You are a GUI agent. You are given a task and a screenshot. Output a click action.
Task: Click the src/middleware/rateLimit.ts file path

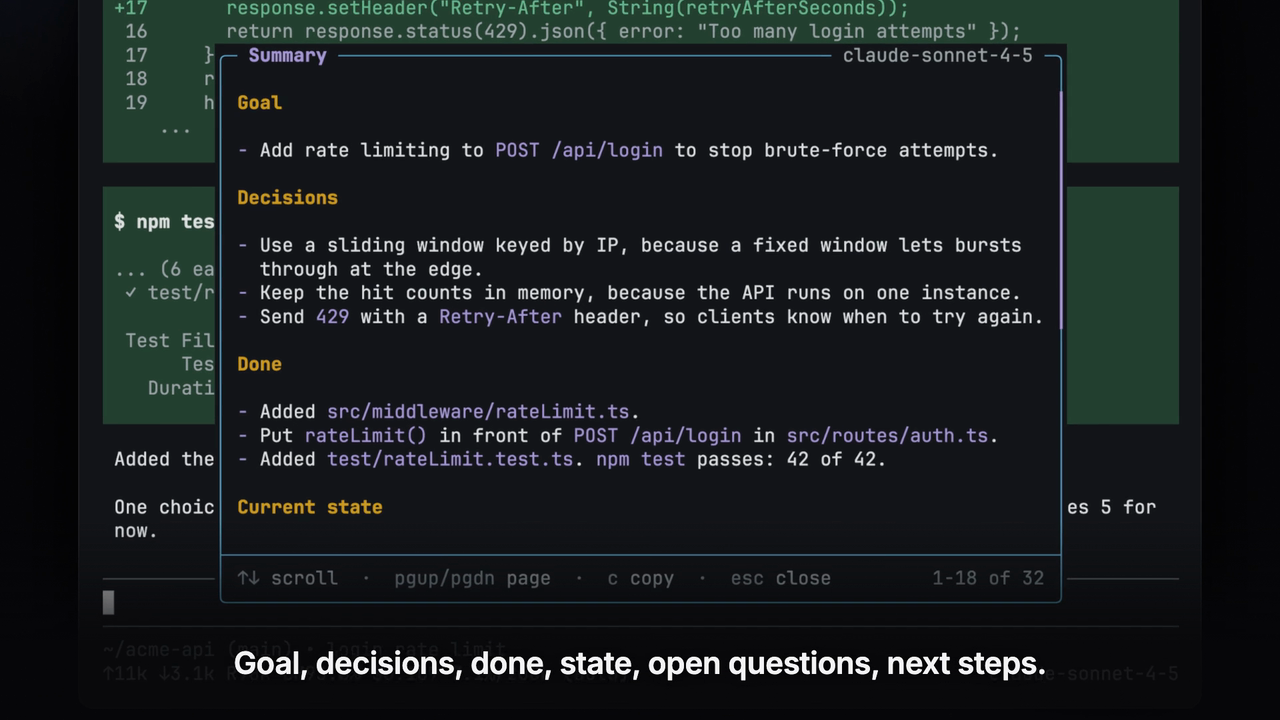(x=478, y=412)
